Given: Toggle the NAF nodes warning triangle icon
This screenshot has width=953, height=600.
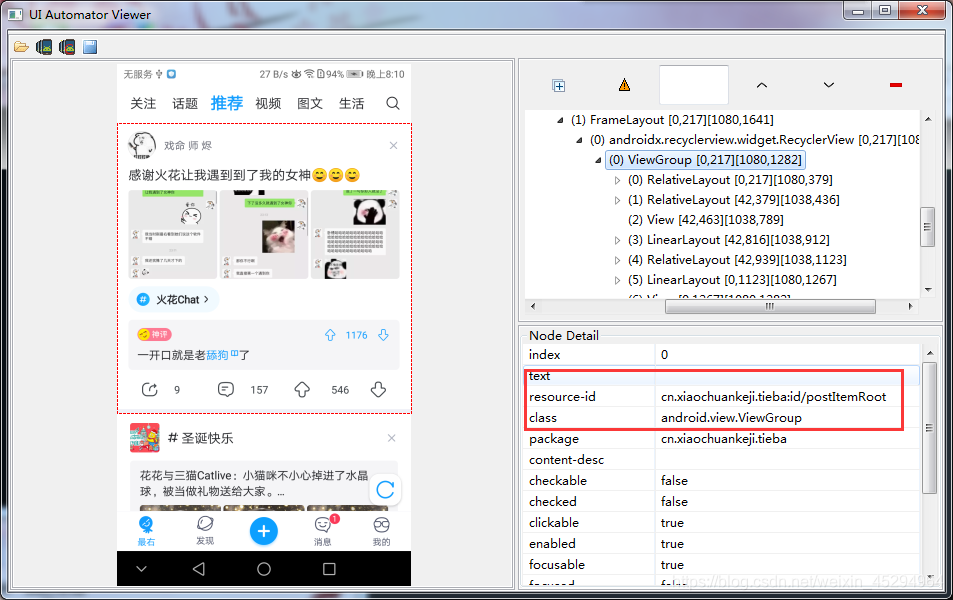Looking at the screenshot, I should tap(624, 85).
